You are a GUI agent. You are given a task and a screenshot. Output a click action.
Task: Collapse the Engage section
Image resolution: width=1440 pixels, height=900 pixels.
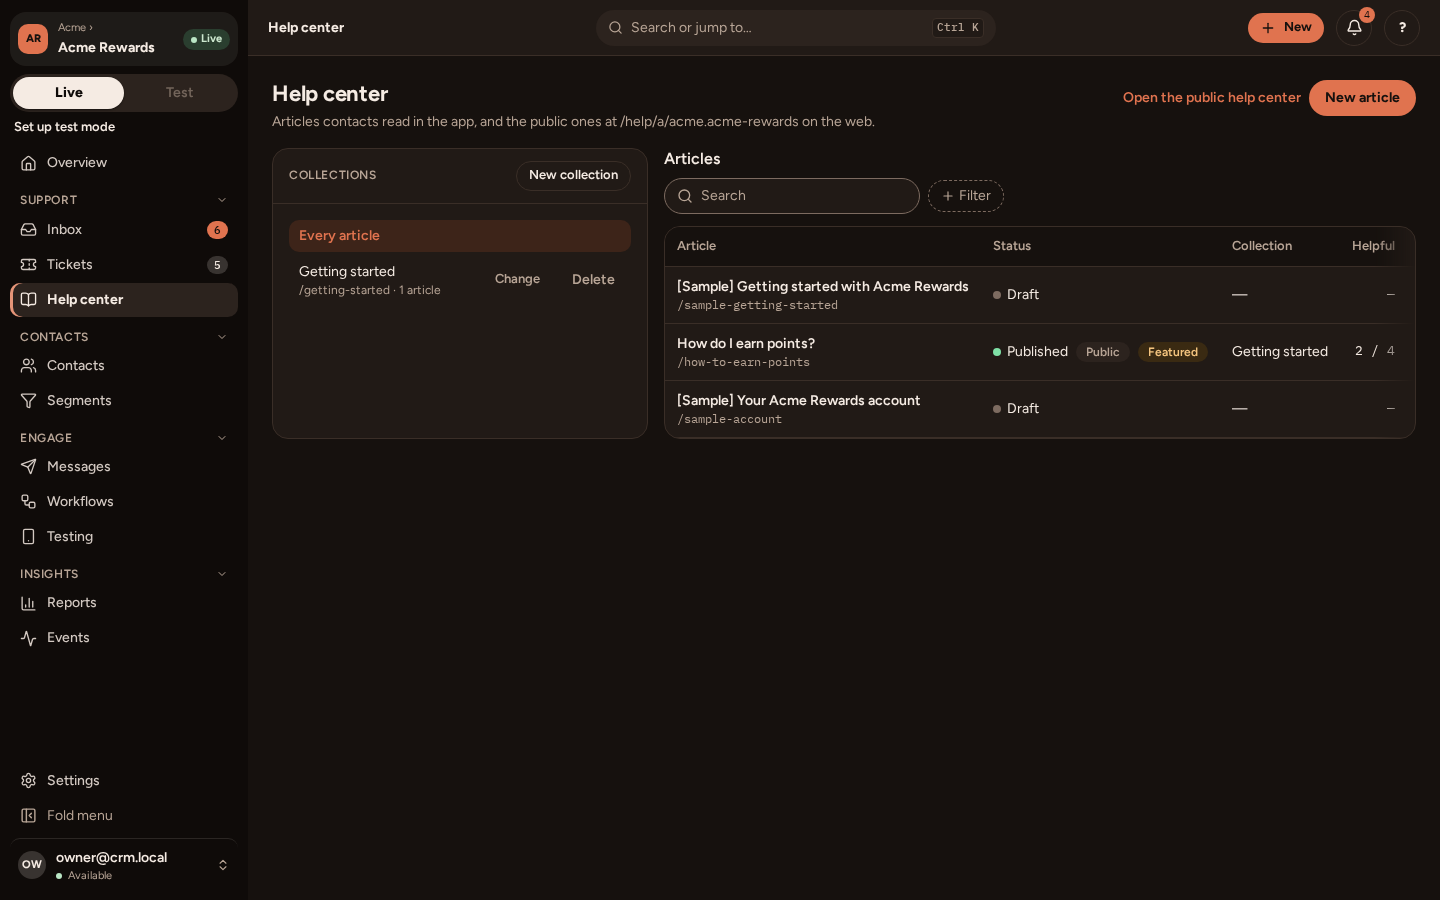pyautogui.click(x=222, y=438)
